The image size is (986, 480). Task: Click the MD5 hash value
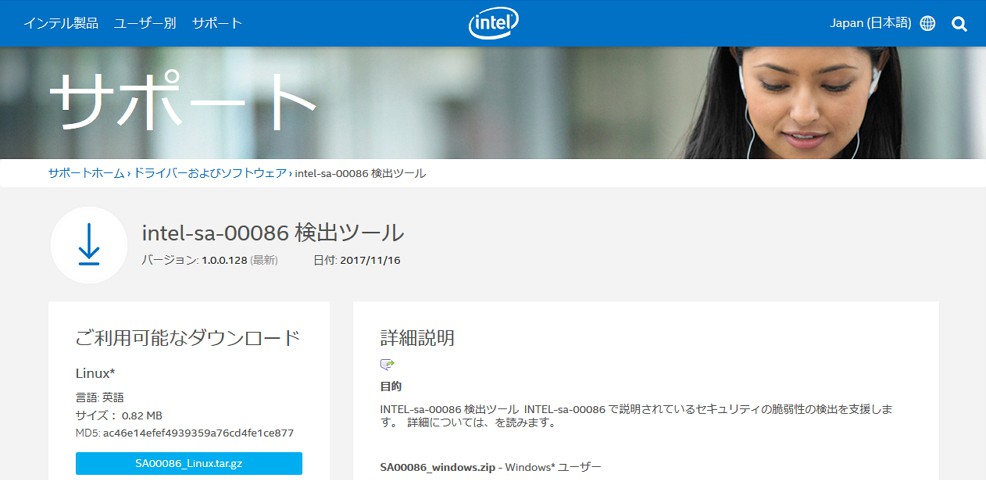point(198,433)
